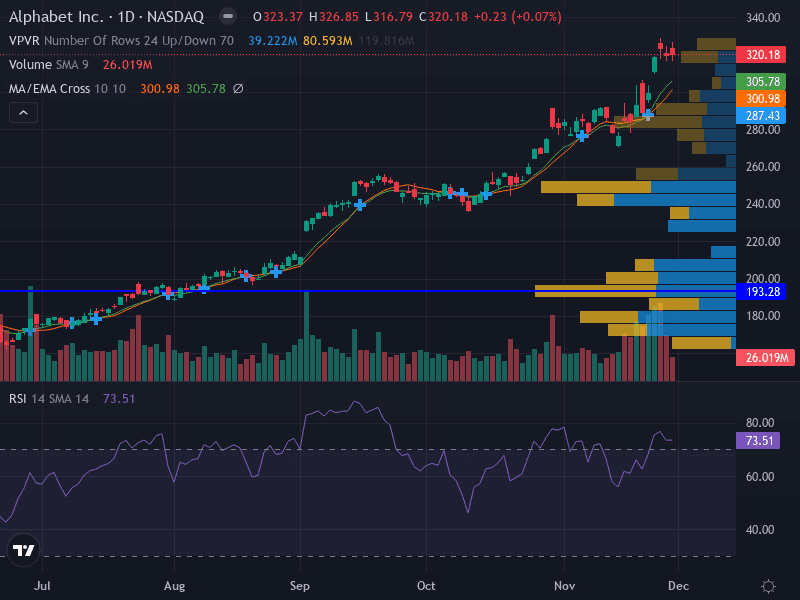The height and width of the screenshot is (600, 800).
Task: Select the Alphabet Inc. symbol title
Action: (x=107, y=17)
